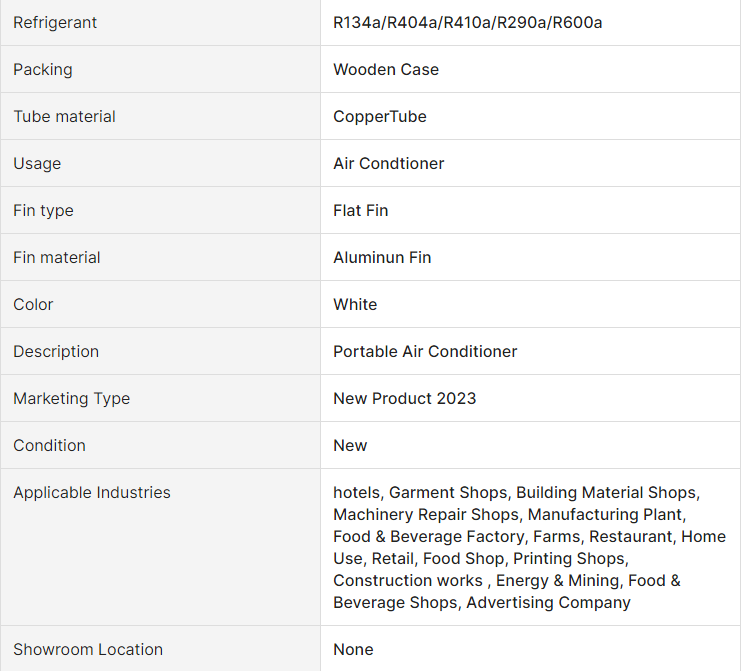
Task: Select the New Product 2023 value
Action: click(405, 398)
